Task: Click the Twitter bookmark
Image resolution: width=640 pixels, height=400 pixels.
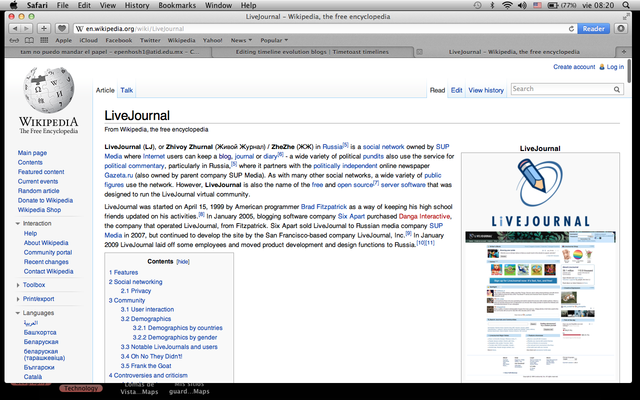Action: point(150,40)
